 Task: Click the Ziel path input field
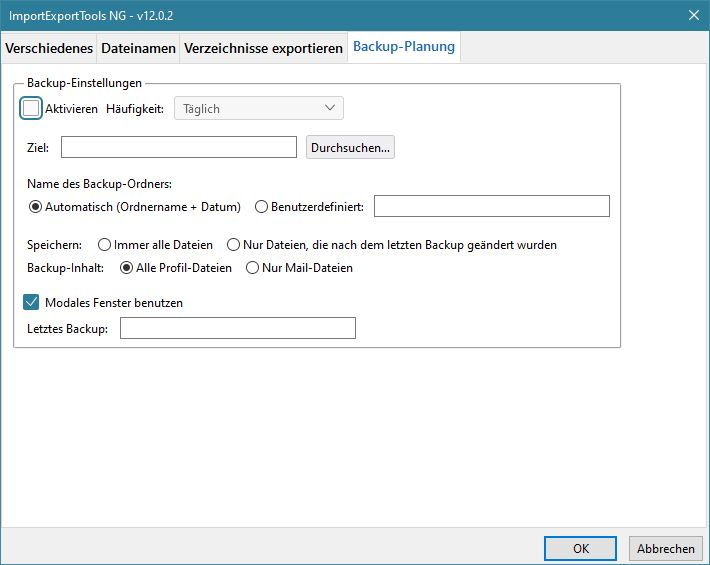pyautogui.click(x=179, y=147)
